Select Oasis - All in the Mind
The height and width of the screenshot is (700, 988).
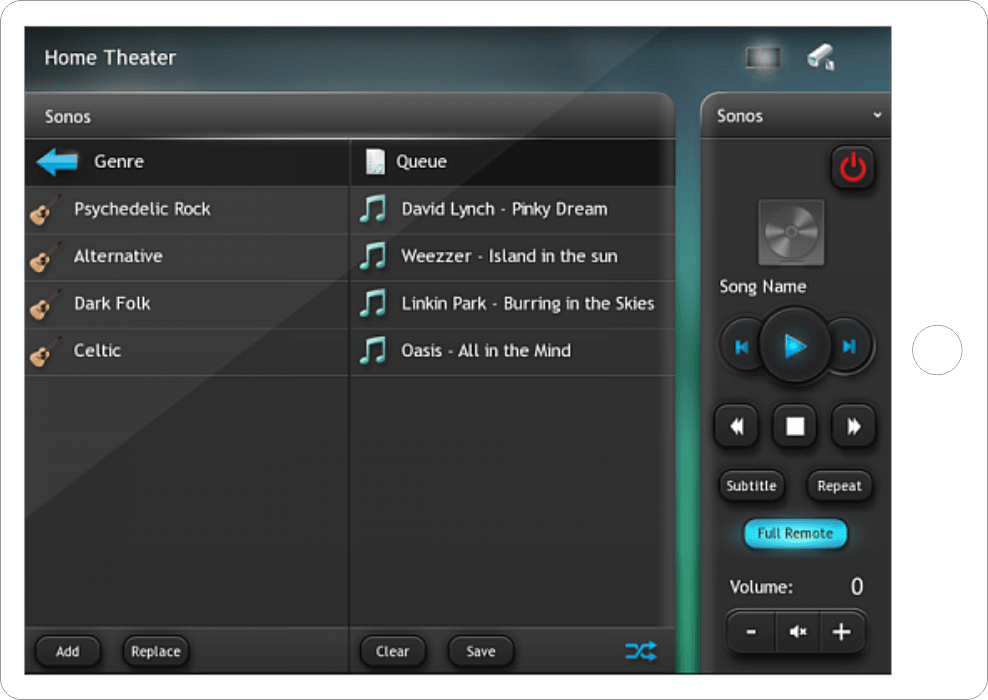pos(486,351)
